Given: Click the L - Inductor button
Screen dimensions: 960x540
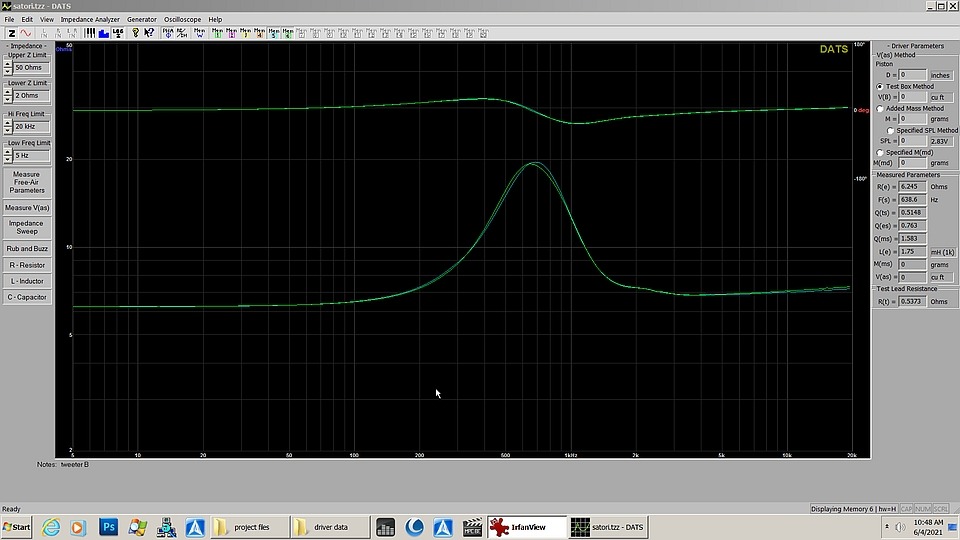Looking at the screenshot, I should pyautogui.click(x=27, y=281).
